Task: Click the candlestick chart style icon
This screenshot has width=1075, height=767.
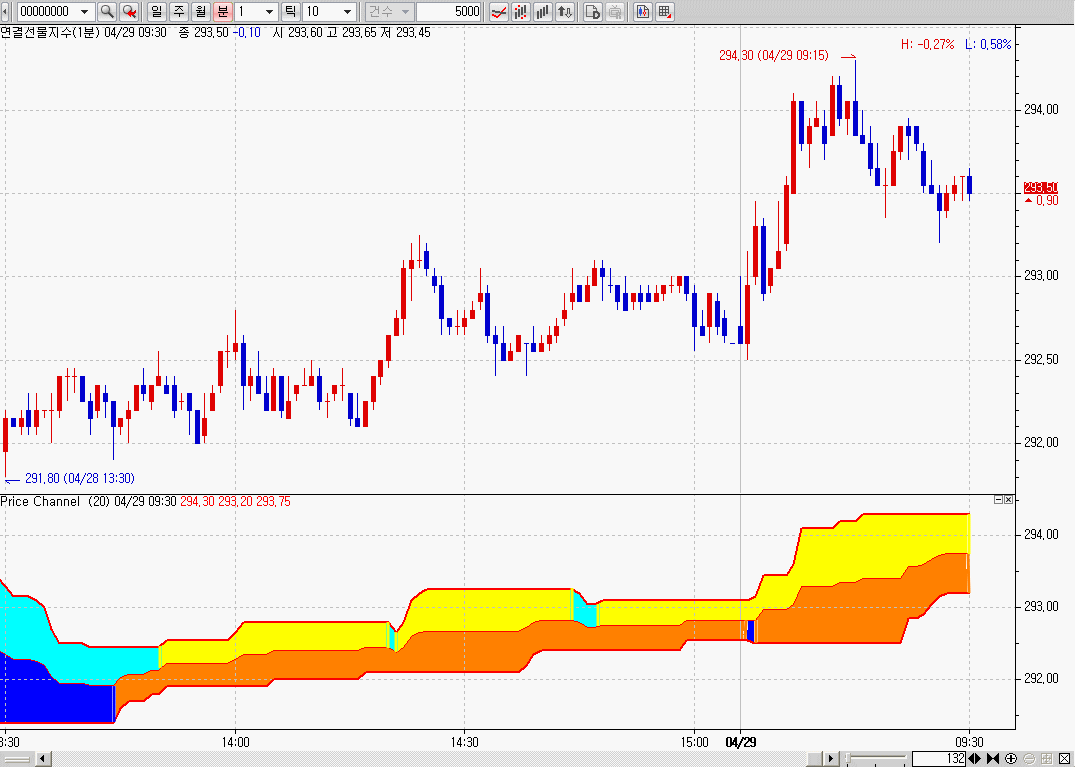Action: point(521,12)
